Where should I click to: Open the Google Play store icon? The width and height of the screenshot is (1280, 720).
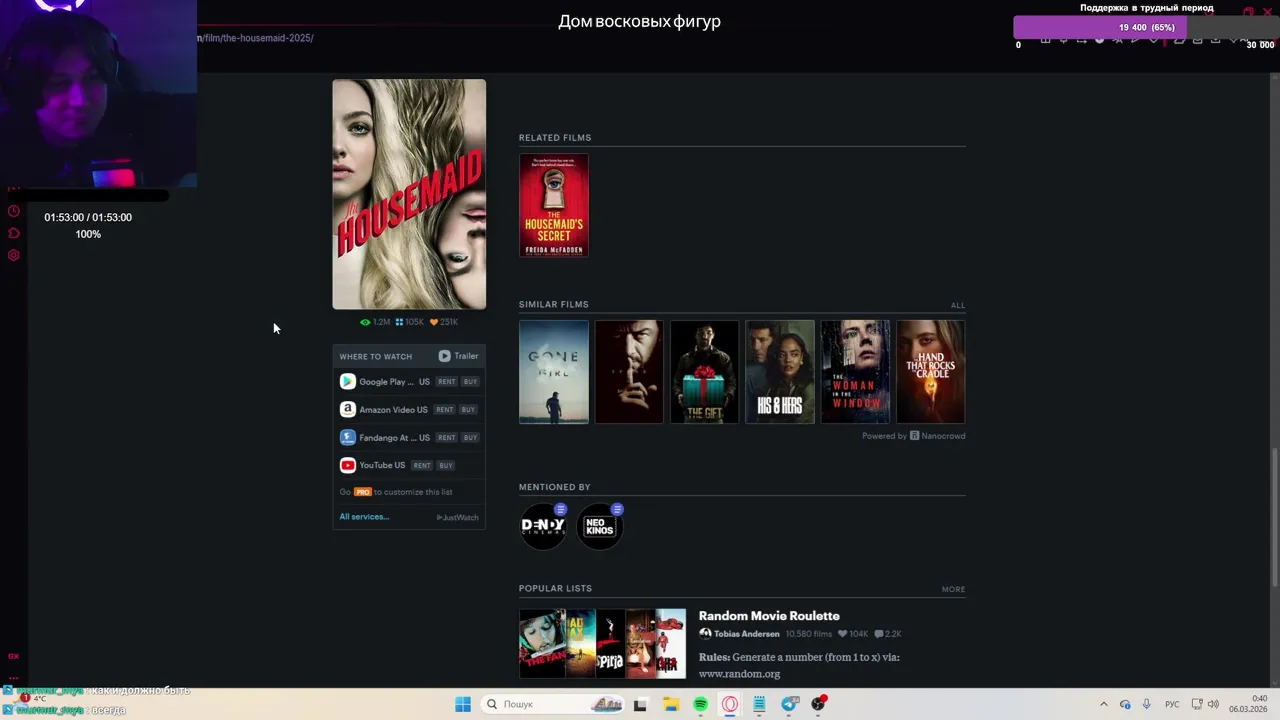pyautogui.click(x=347, y=381)
